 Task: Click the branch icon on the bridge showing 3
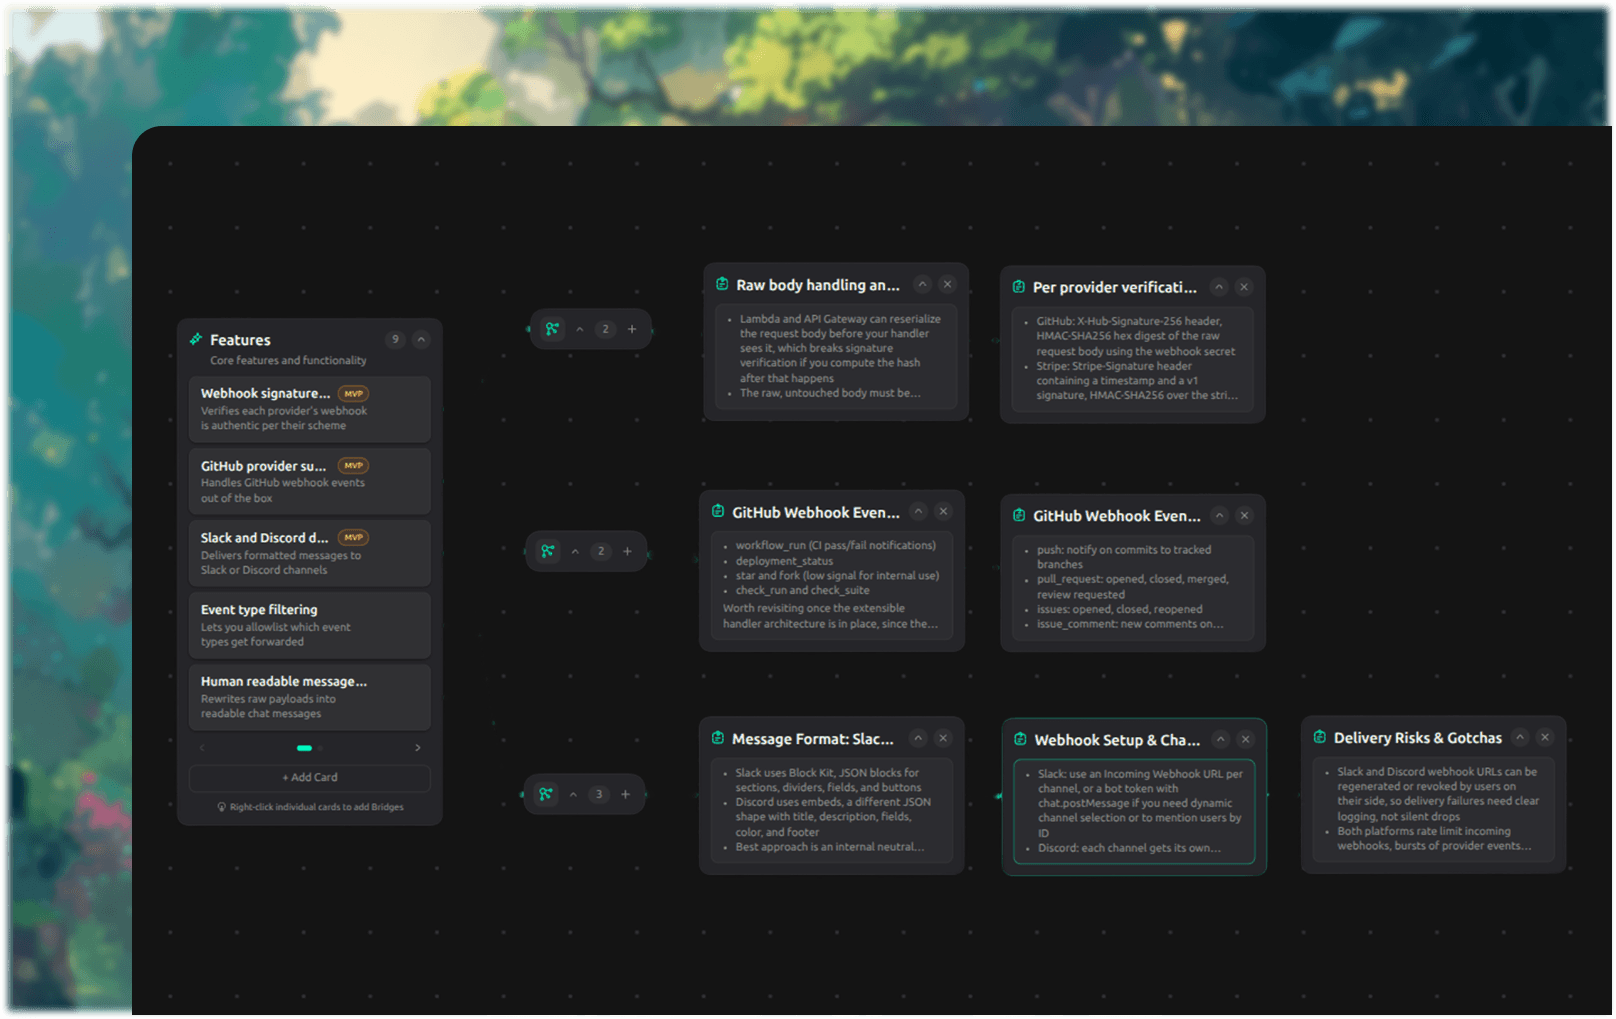pos(546,794)
